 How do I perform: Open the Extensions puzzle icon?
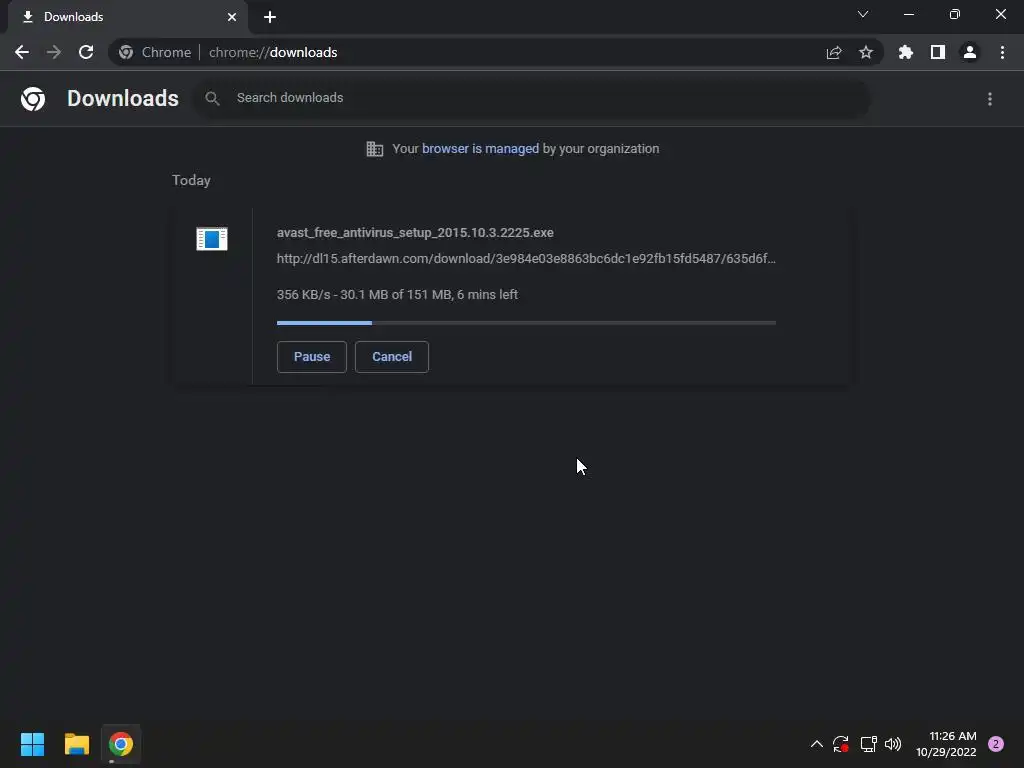[x=906, y=52]
